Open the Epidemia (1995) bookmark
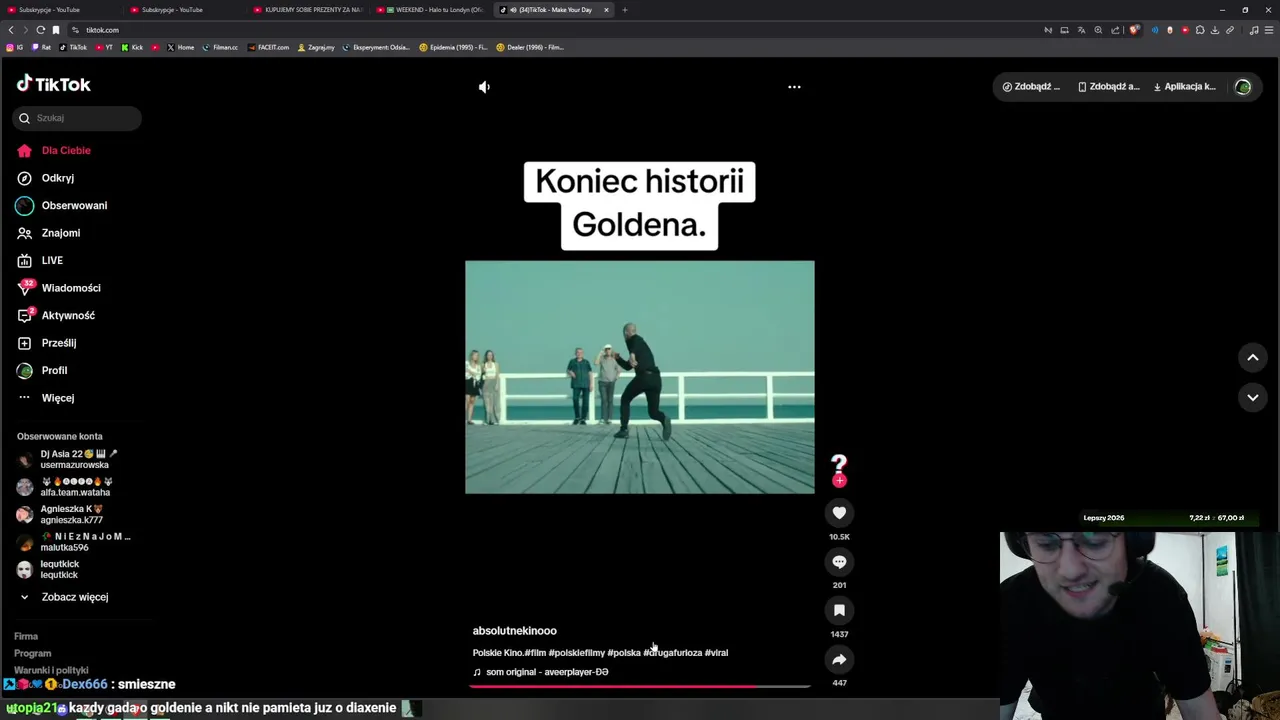 [454, 47]
